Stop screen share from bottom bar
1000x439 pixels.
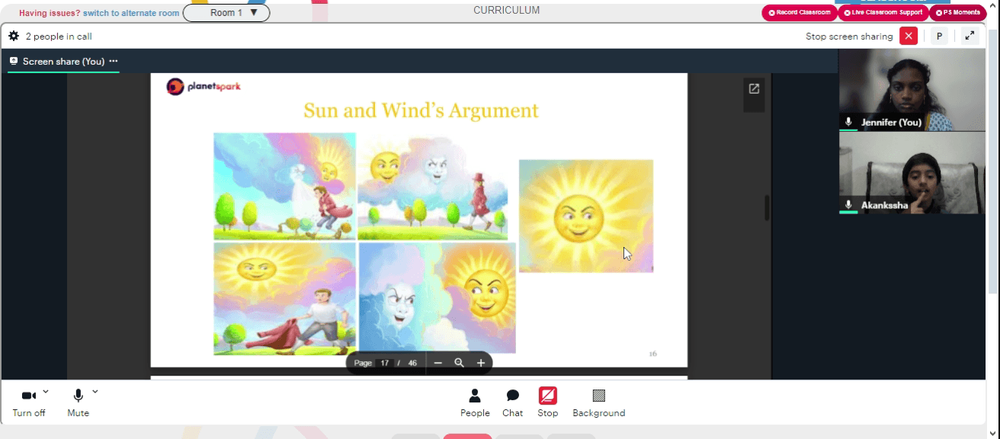[547, 403]
